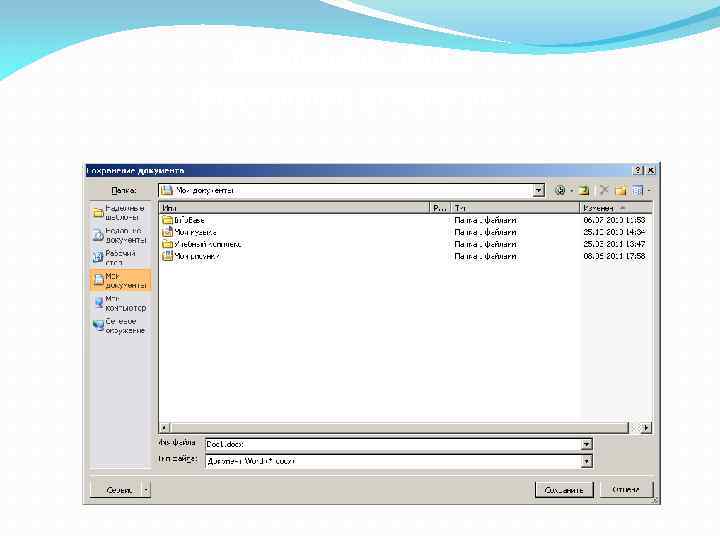Click the date 08.05.2011 17:58

click(x=614, y=256)
